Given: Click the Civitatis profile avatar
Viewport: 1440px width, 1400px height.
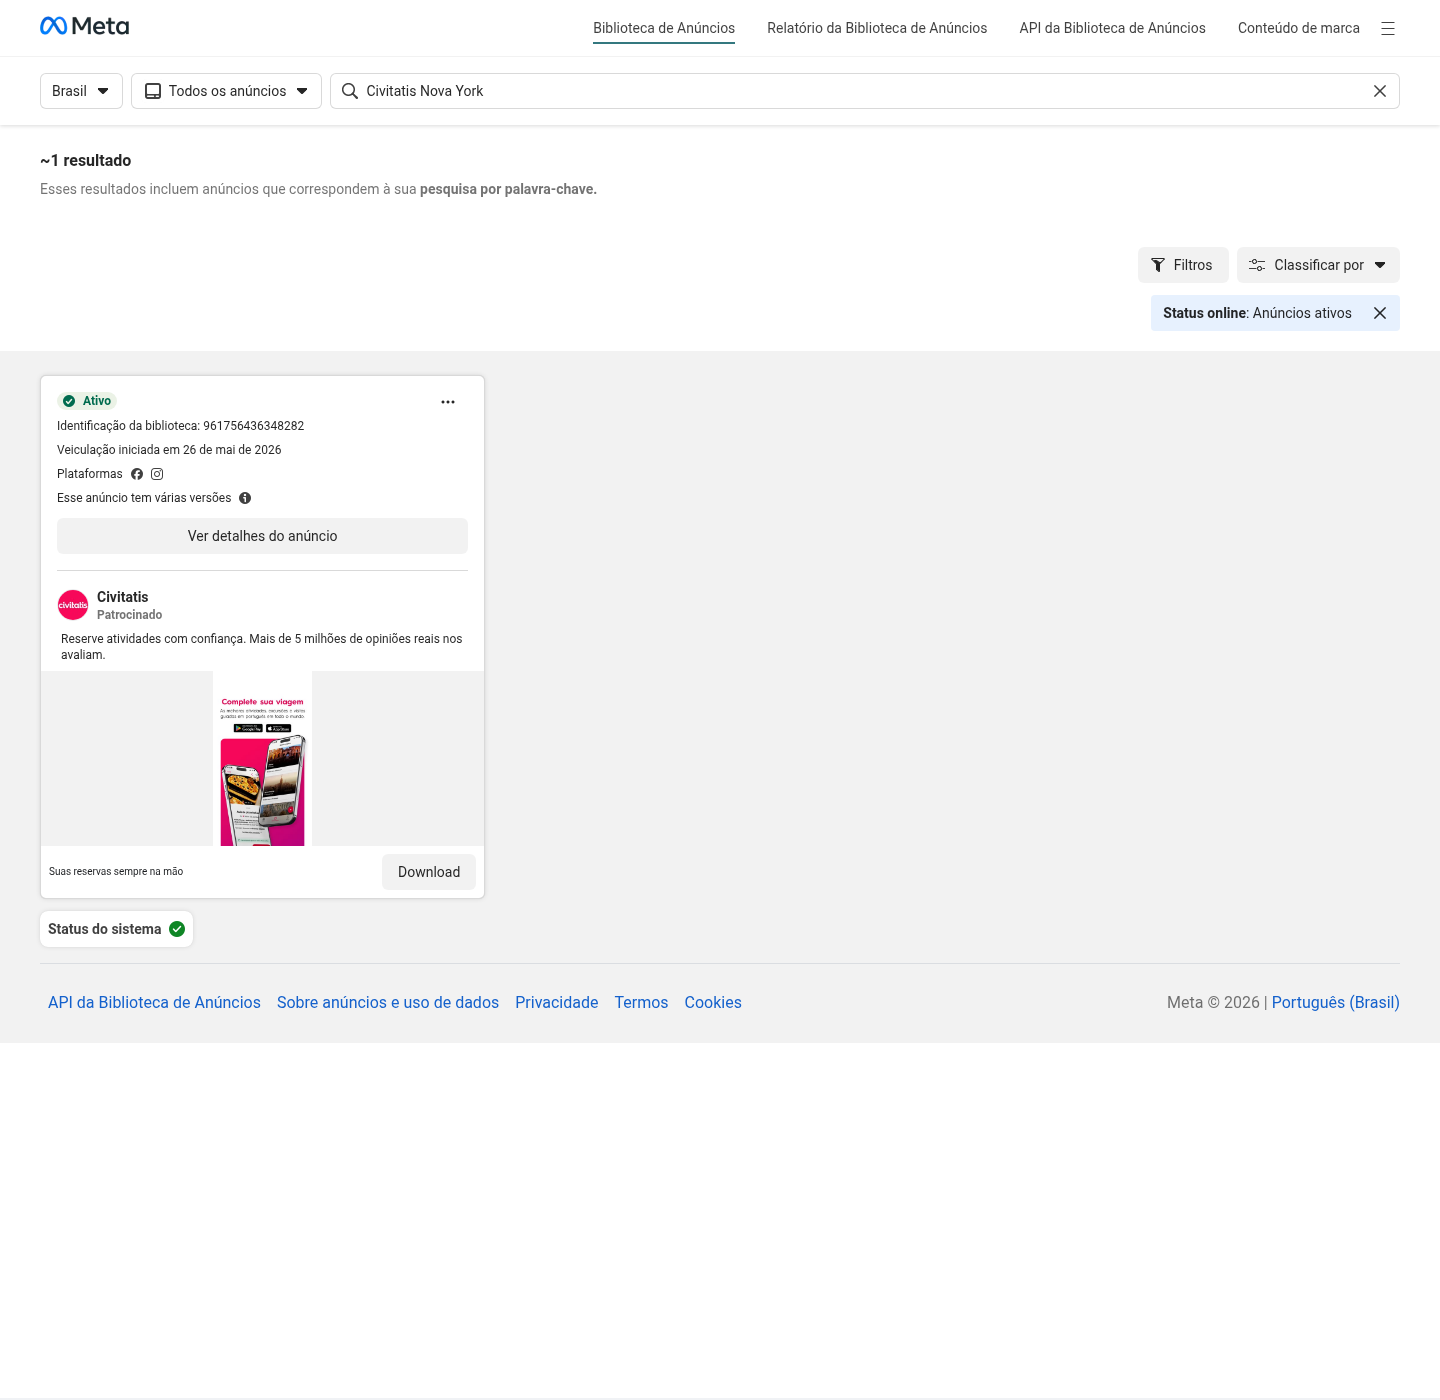Looking at the screenshot, I should click(x=73, y=605).
